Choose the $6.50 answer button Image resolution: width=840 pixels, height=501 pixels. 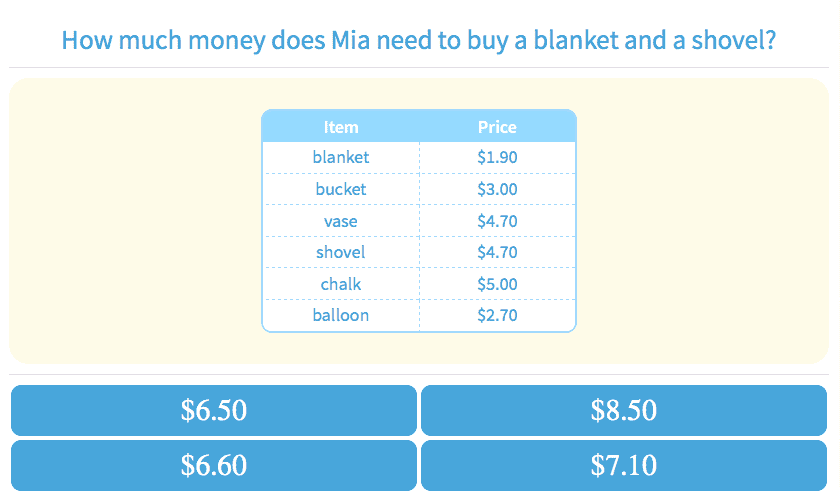[x=214, y=410]
